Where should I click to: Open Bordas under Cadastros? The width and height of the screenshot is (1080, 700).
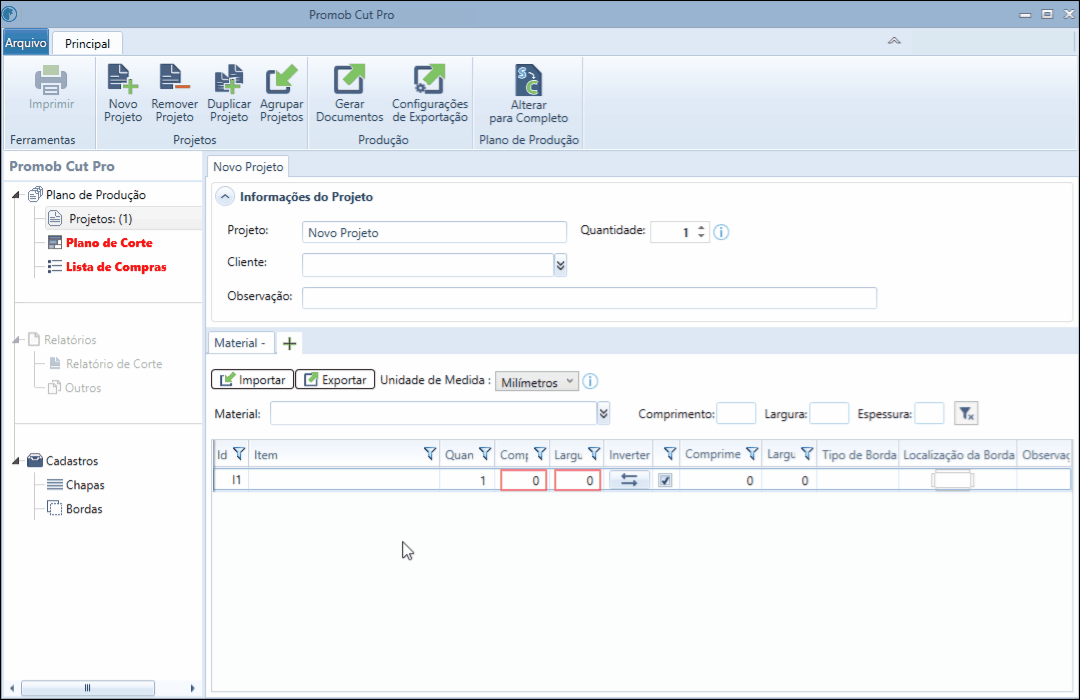point(84,509)
